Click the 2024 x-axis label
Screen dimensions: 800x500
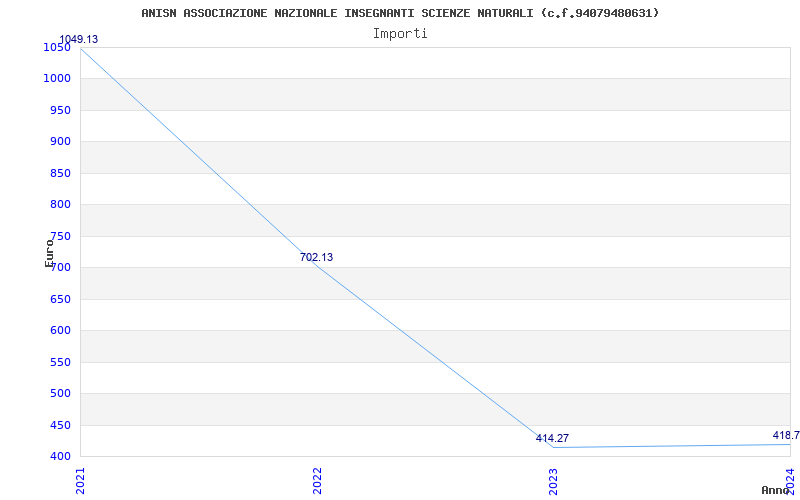click(x=790, y=481)
